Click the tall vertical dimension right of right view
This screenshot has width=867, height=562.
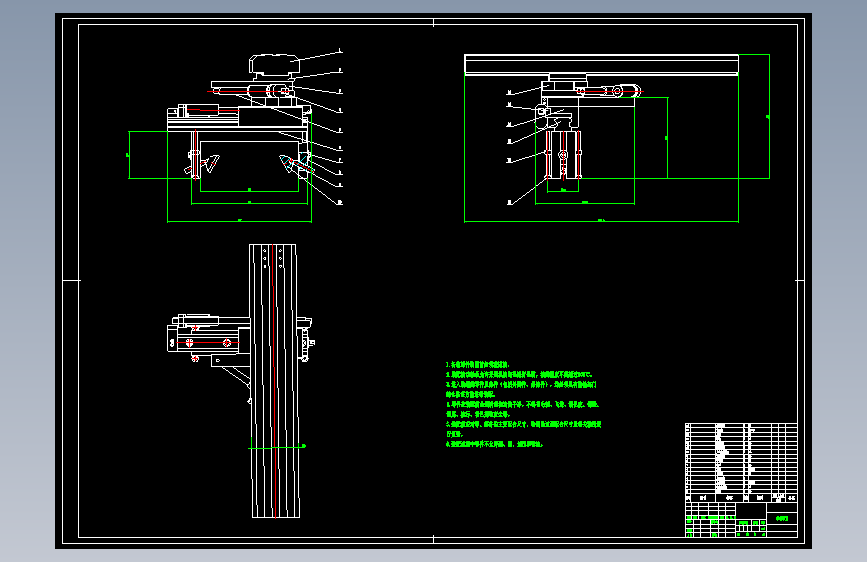(769, 116)
